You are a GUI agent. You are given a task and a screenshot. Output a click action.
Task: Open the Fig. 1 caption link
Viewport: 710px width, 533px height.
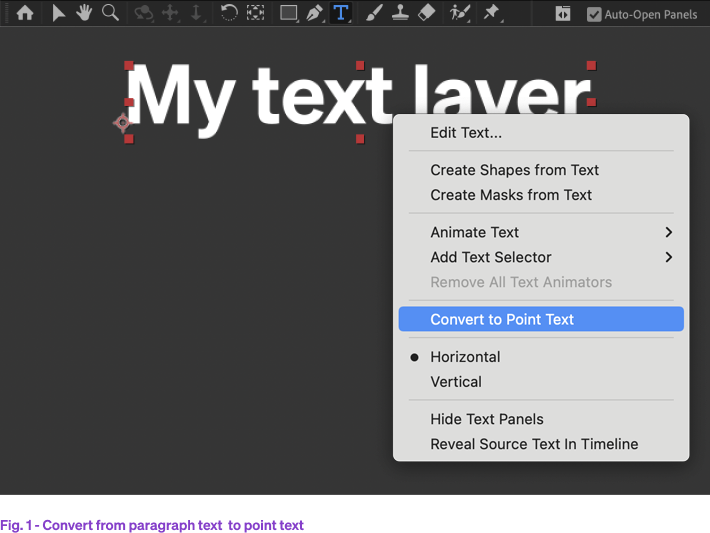click(x=152, y=525)
